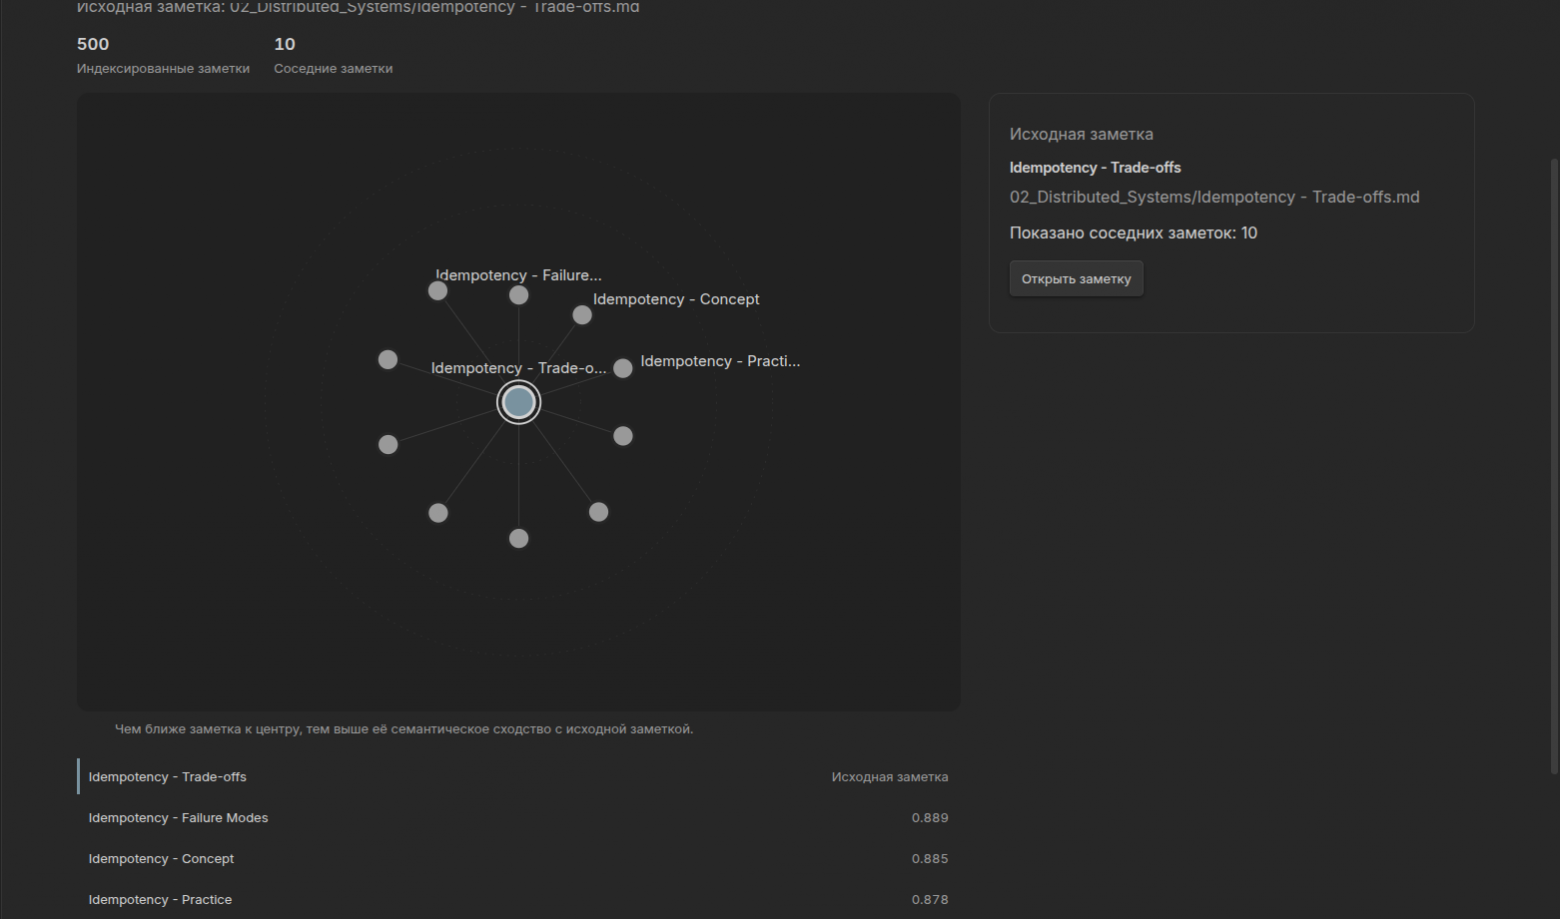Click the graph node beside "Idempotency - Concept" label

tap(582, 315)
